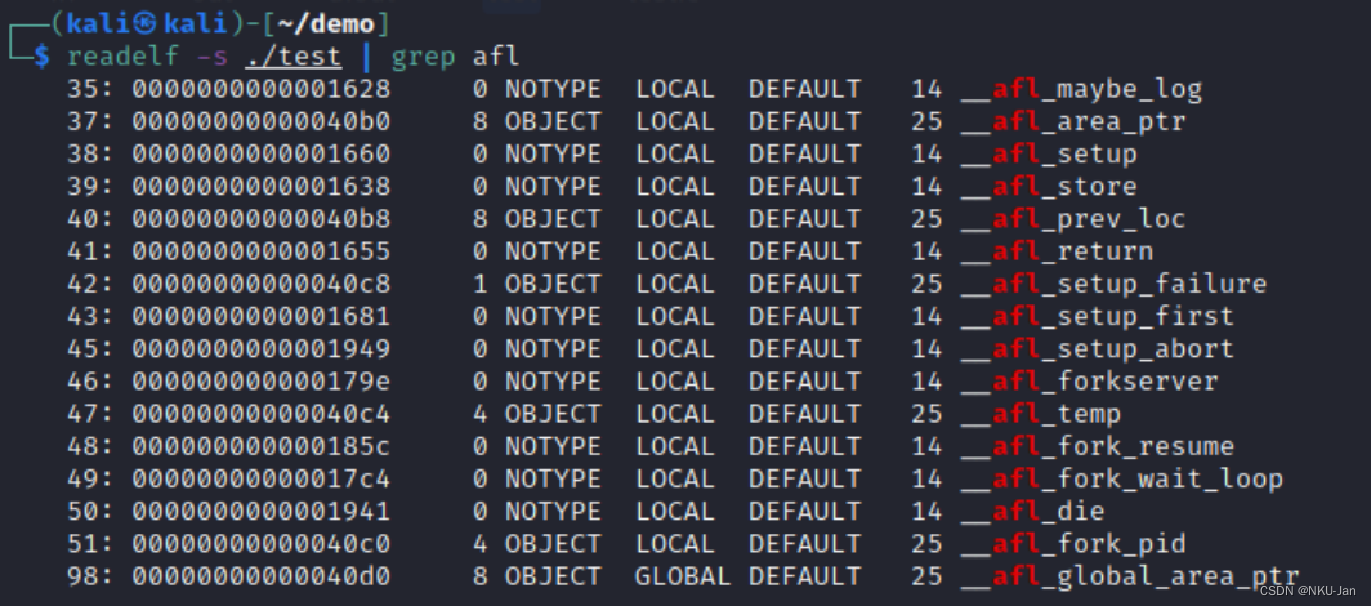Click the __afl_setup_abort symbol name

[1097, 349]
